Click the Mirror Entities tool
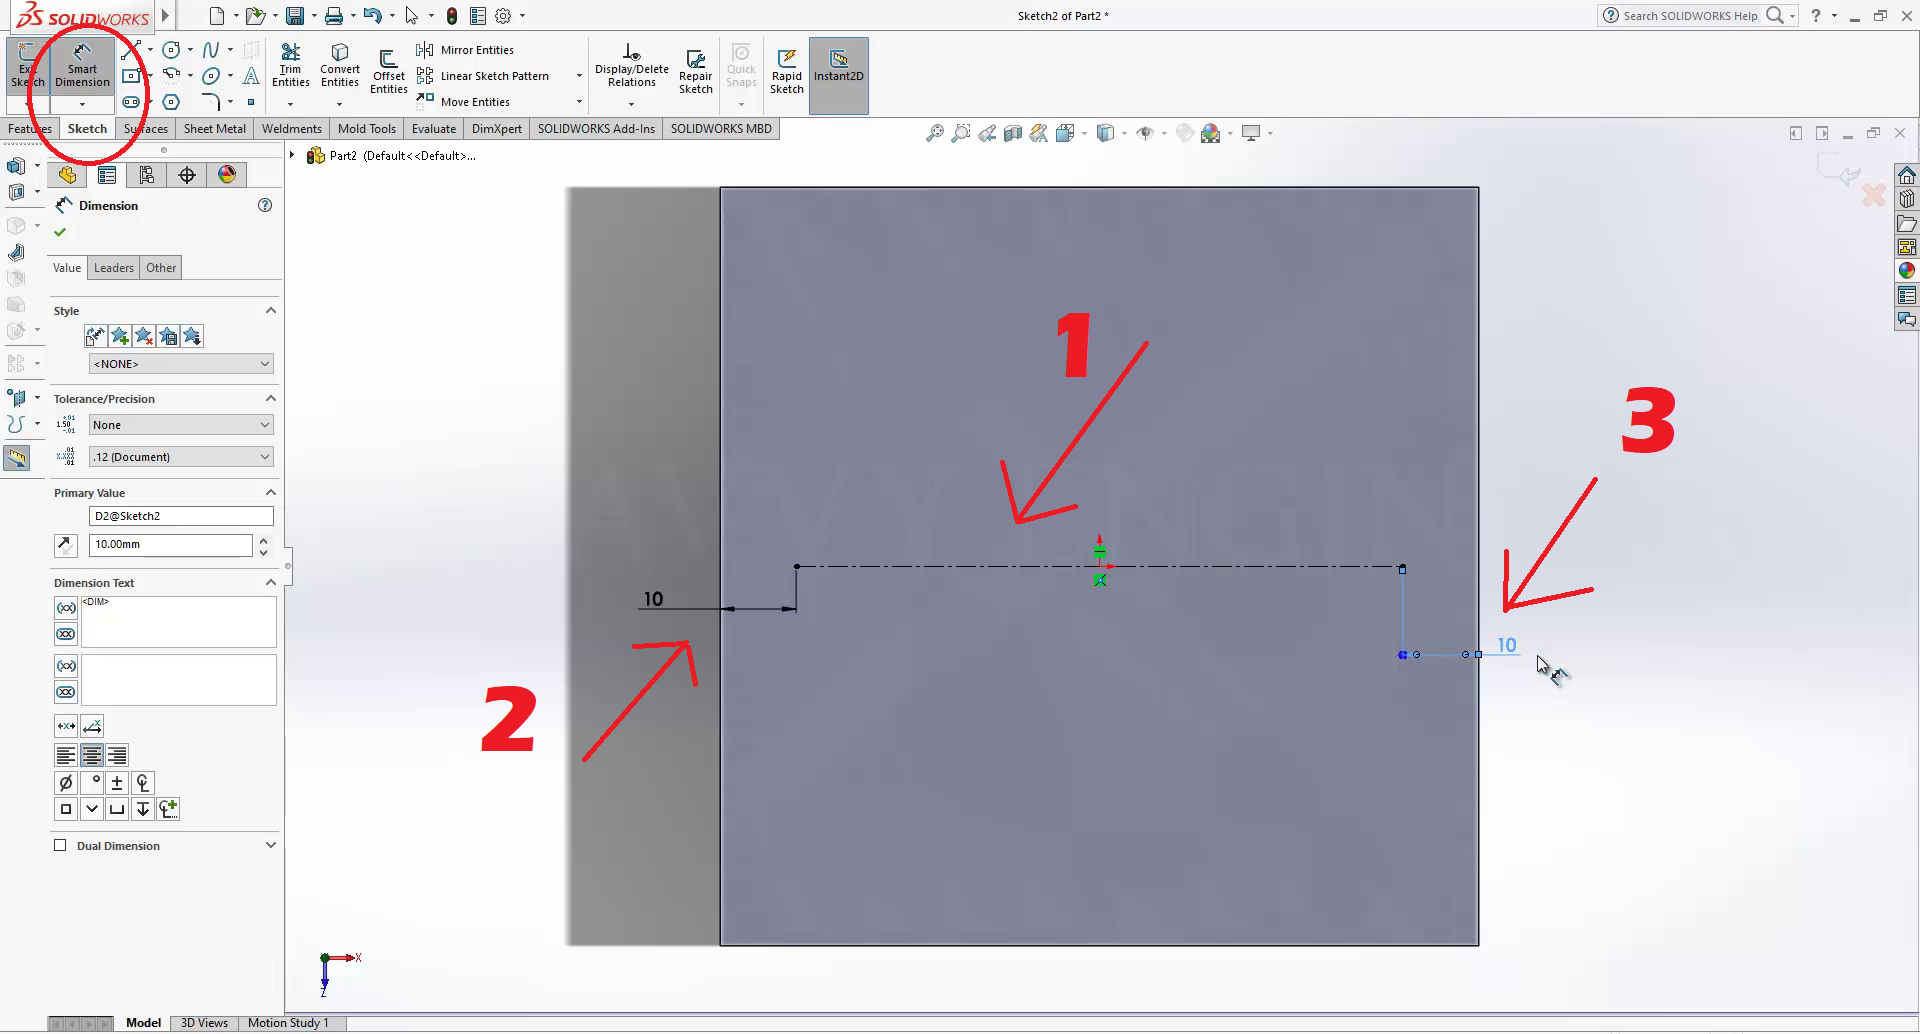 [466, 50]
